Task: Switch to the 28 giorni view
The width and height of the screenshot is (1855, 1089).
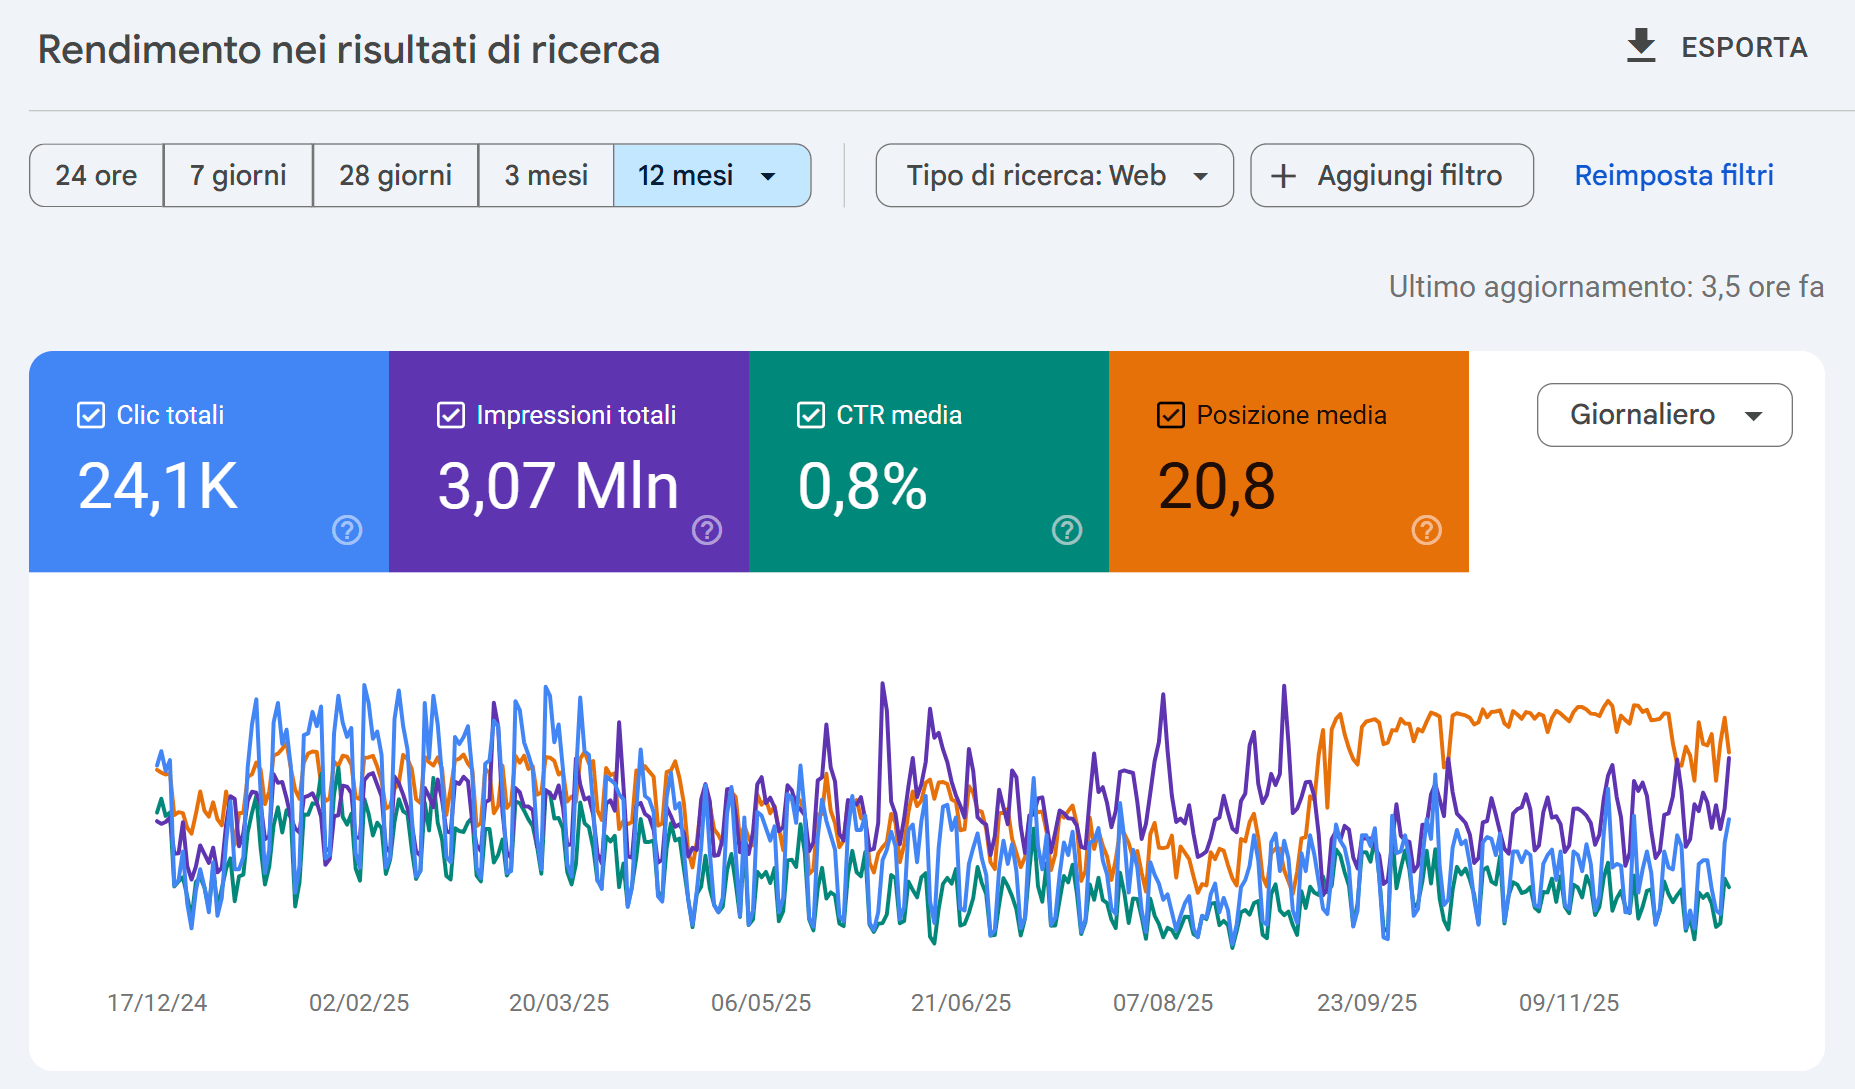Action: [x=395, y=175]
